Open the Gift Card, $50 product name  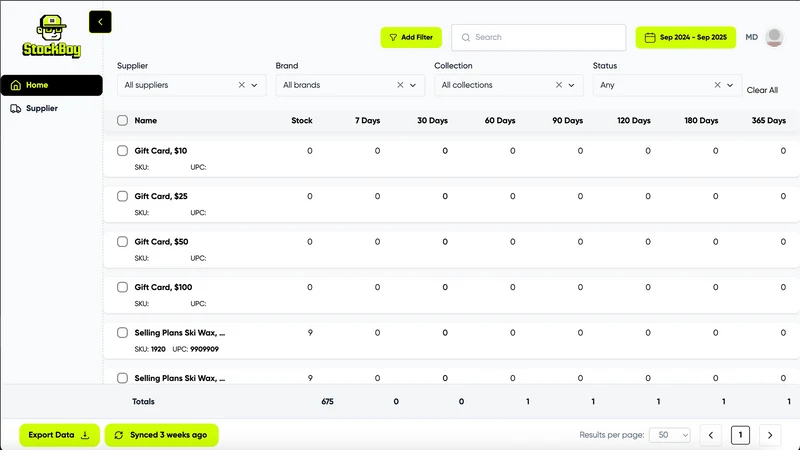[x=161, y=241]
